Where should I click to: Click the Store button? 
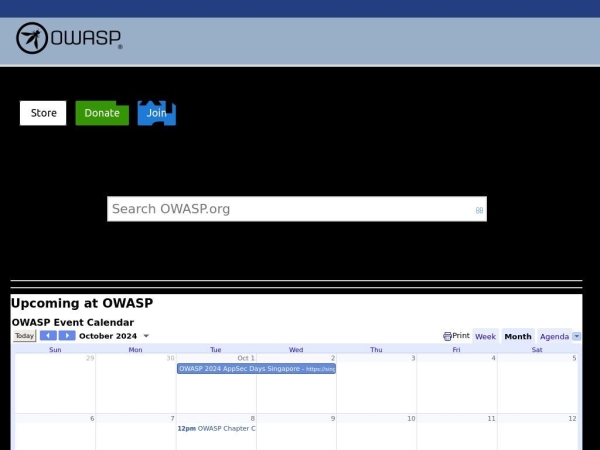pyautogui.click(x=43, y=113)
